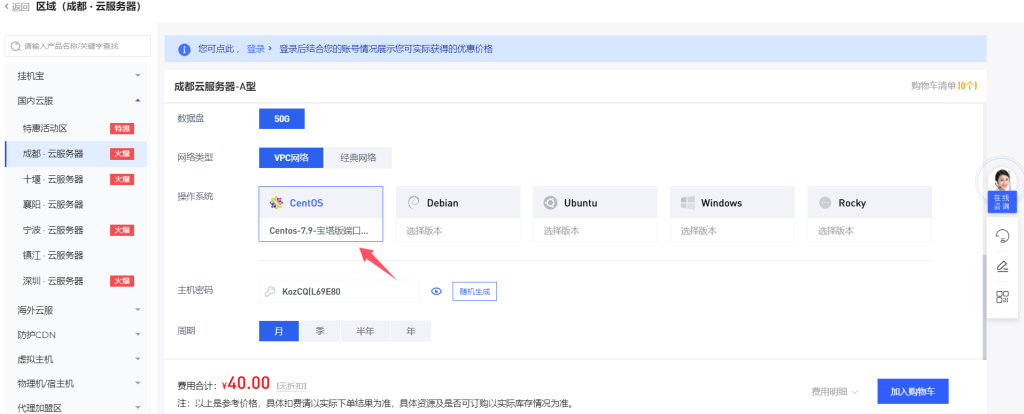Click the 火爆 badge beside 宁波·云服务器
The image size is (1024, 414).
122,230
